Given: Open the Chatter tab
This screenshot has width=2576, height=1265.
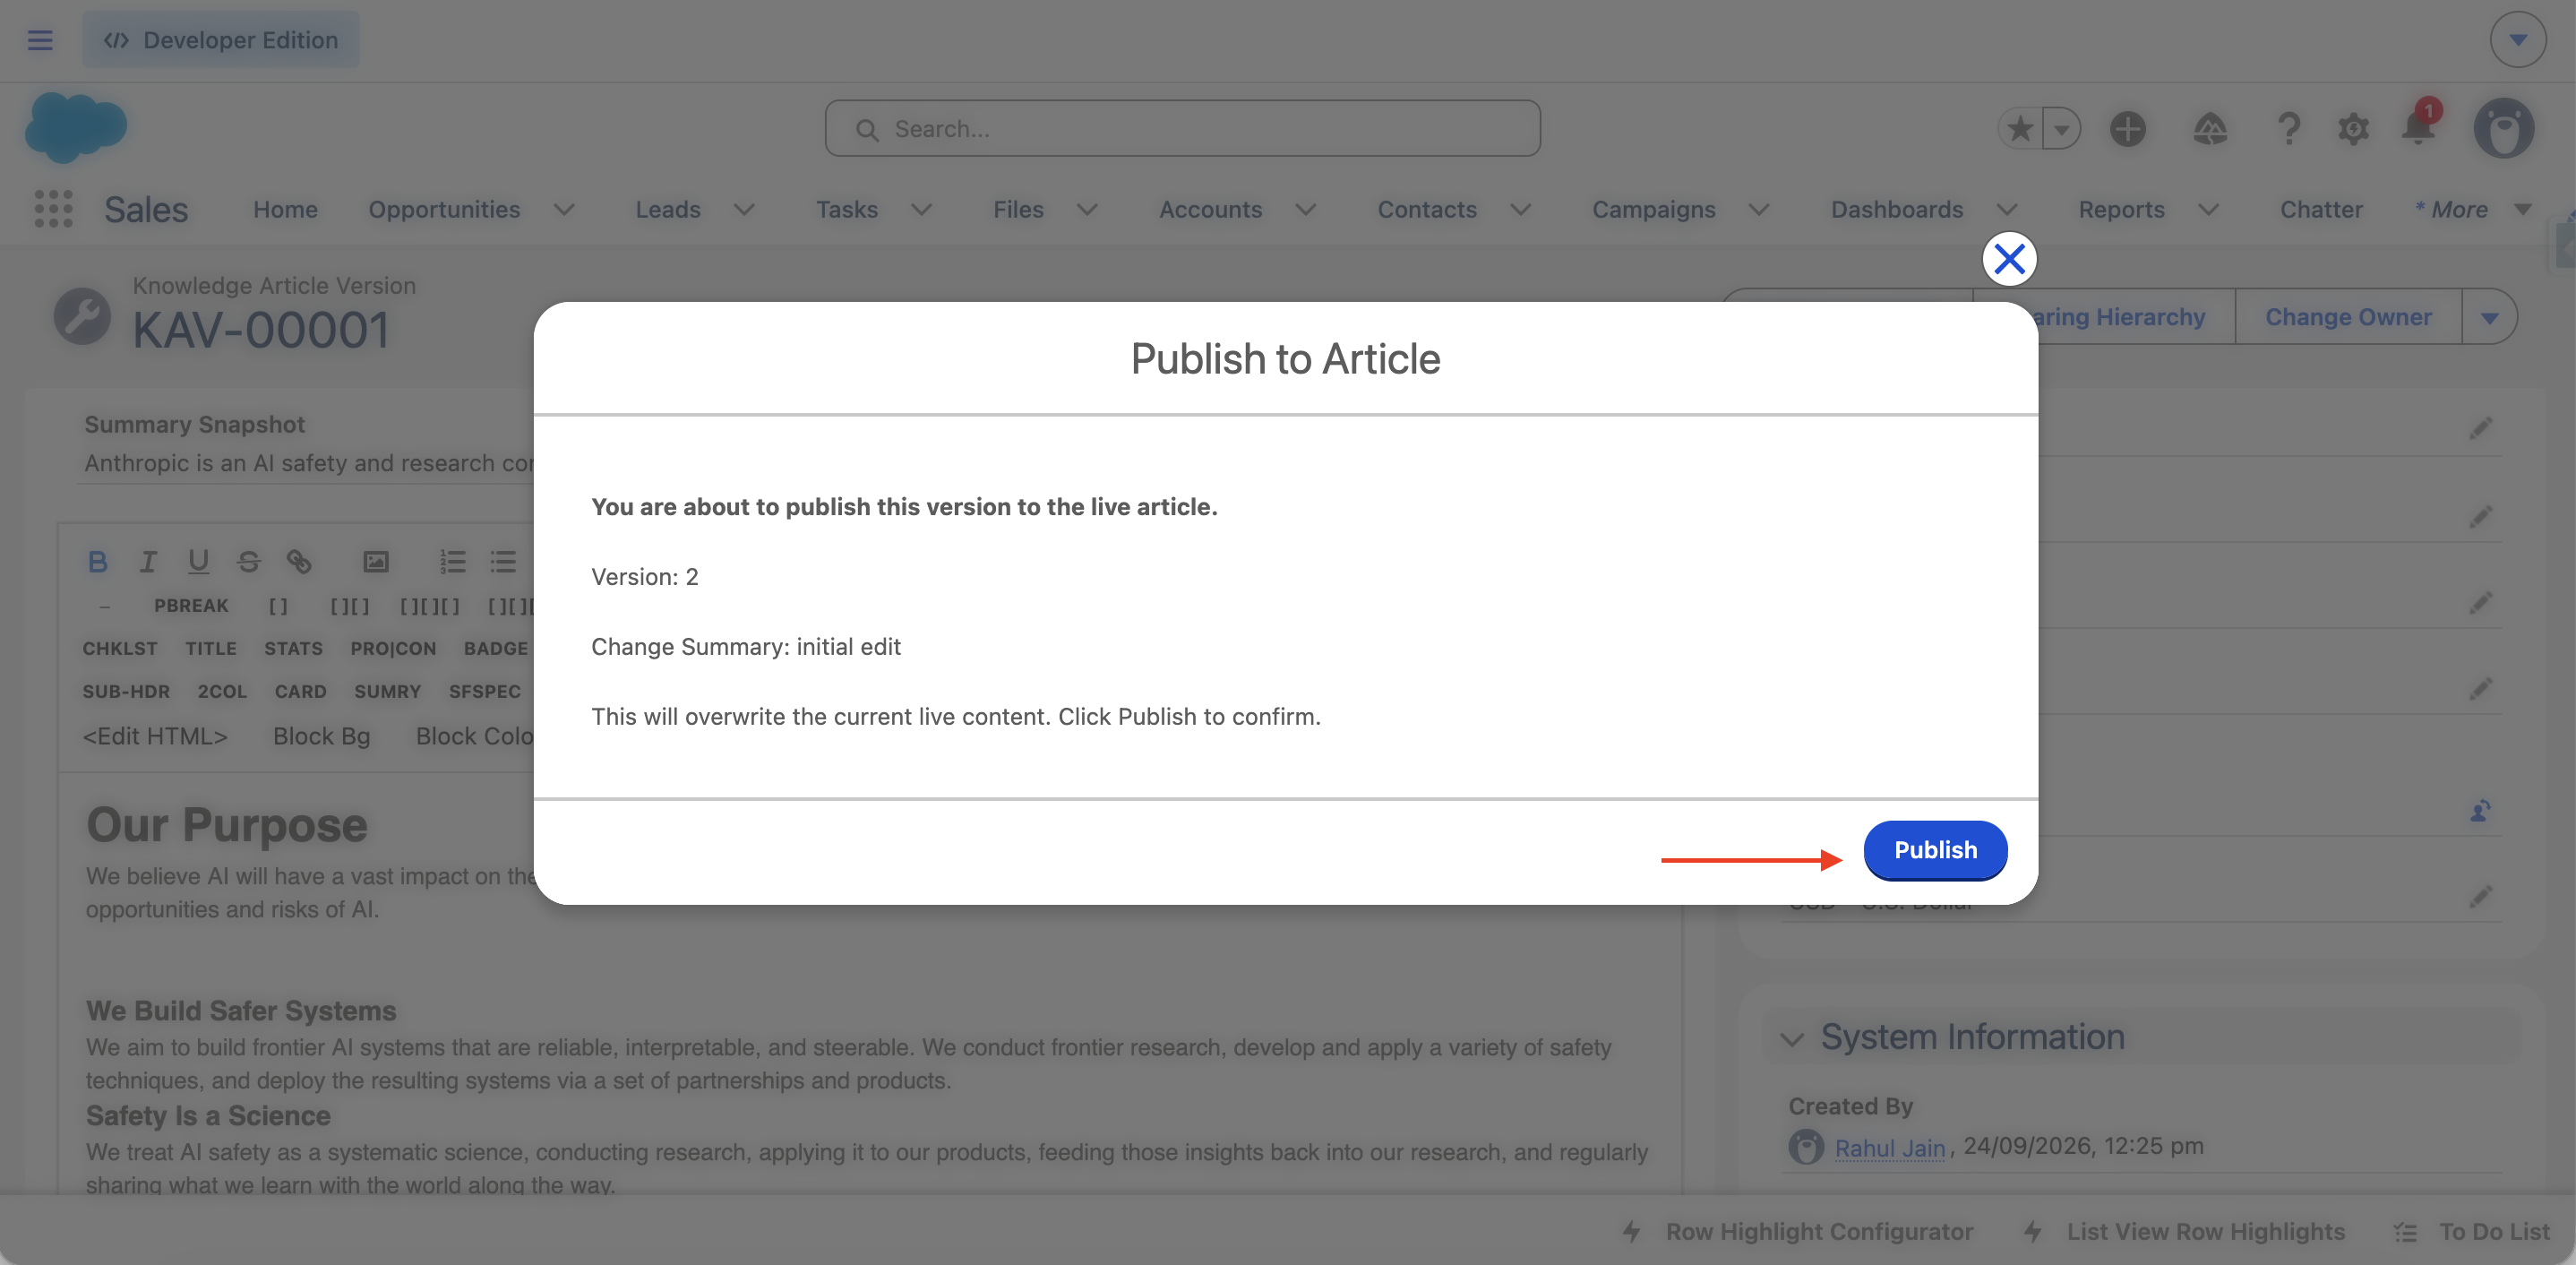Looking at the screenshot, I should pos(2320,209).
